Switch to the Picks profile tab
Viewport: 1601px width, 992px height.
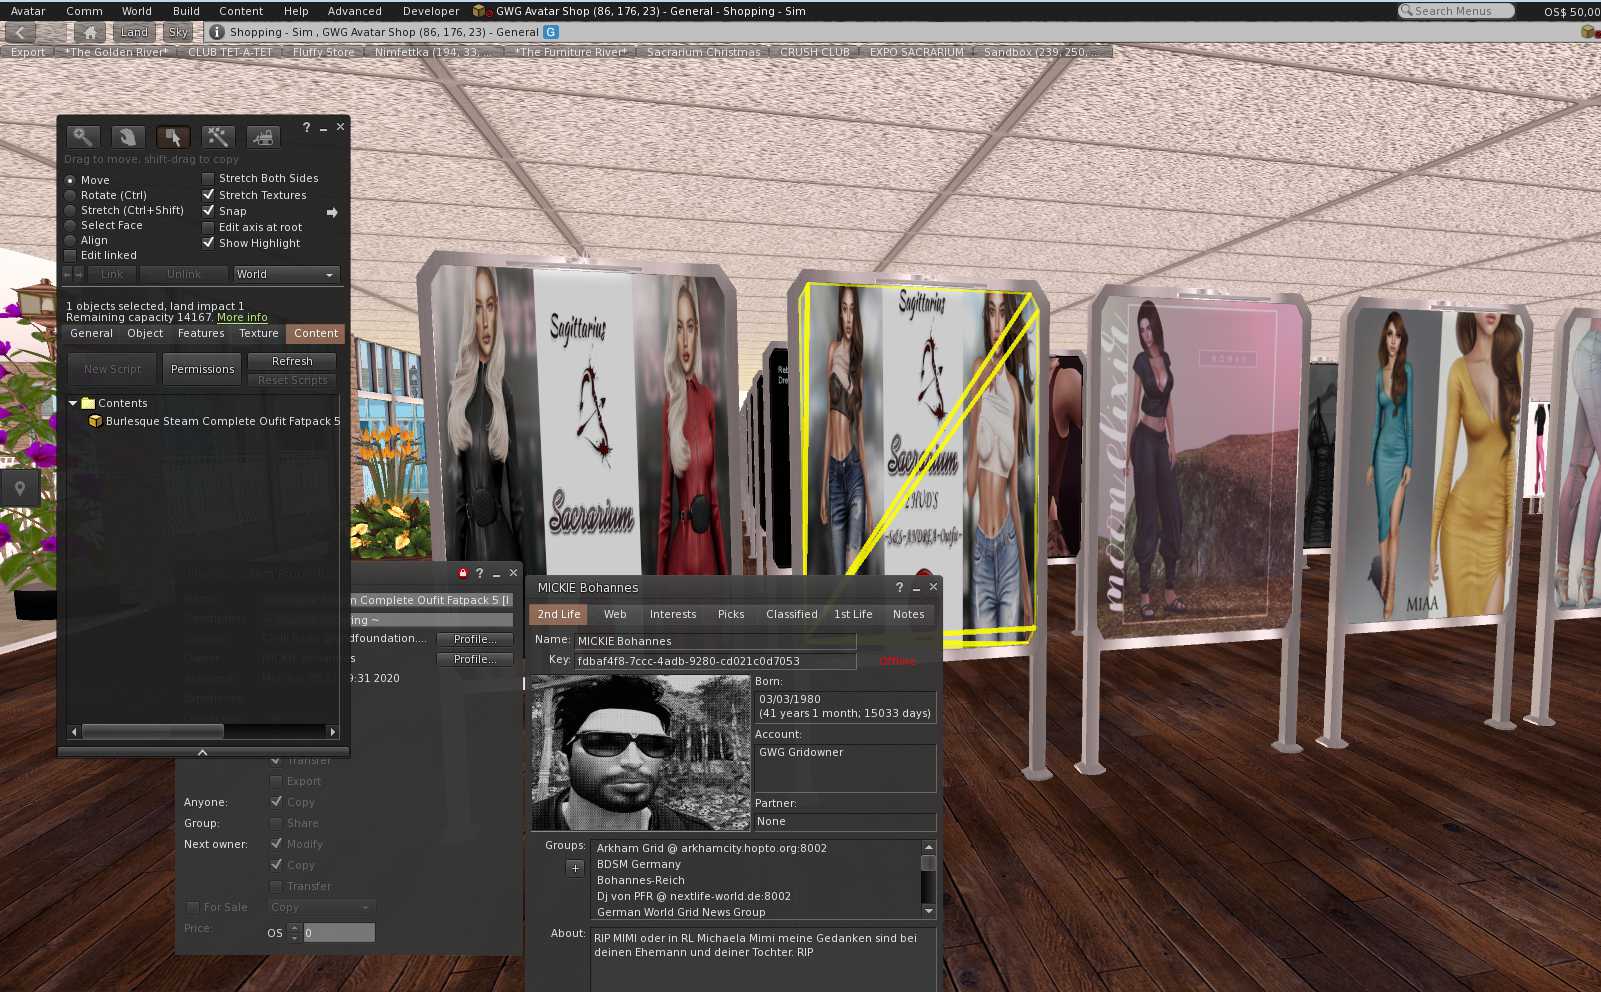tap(731, 614)
